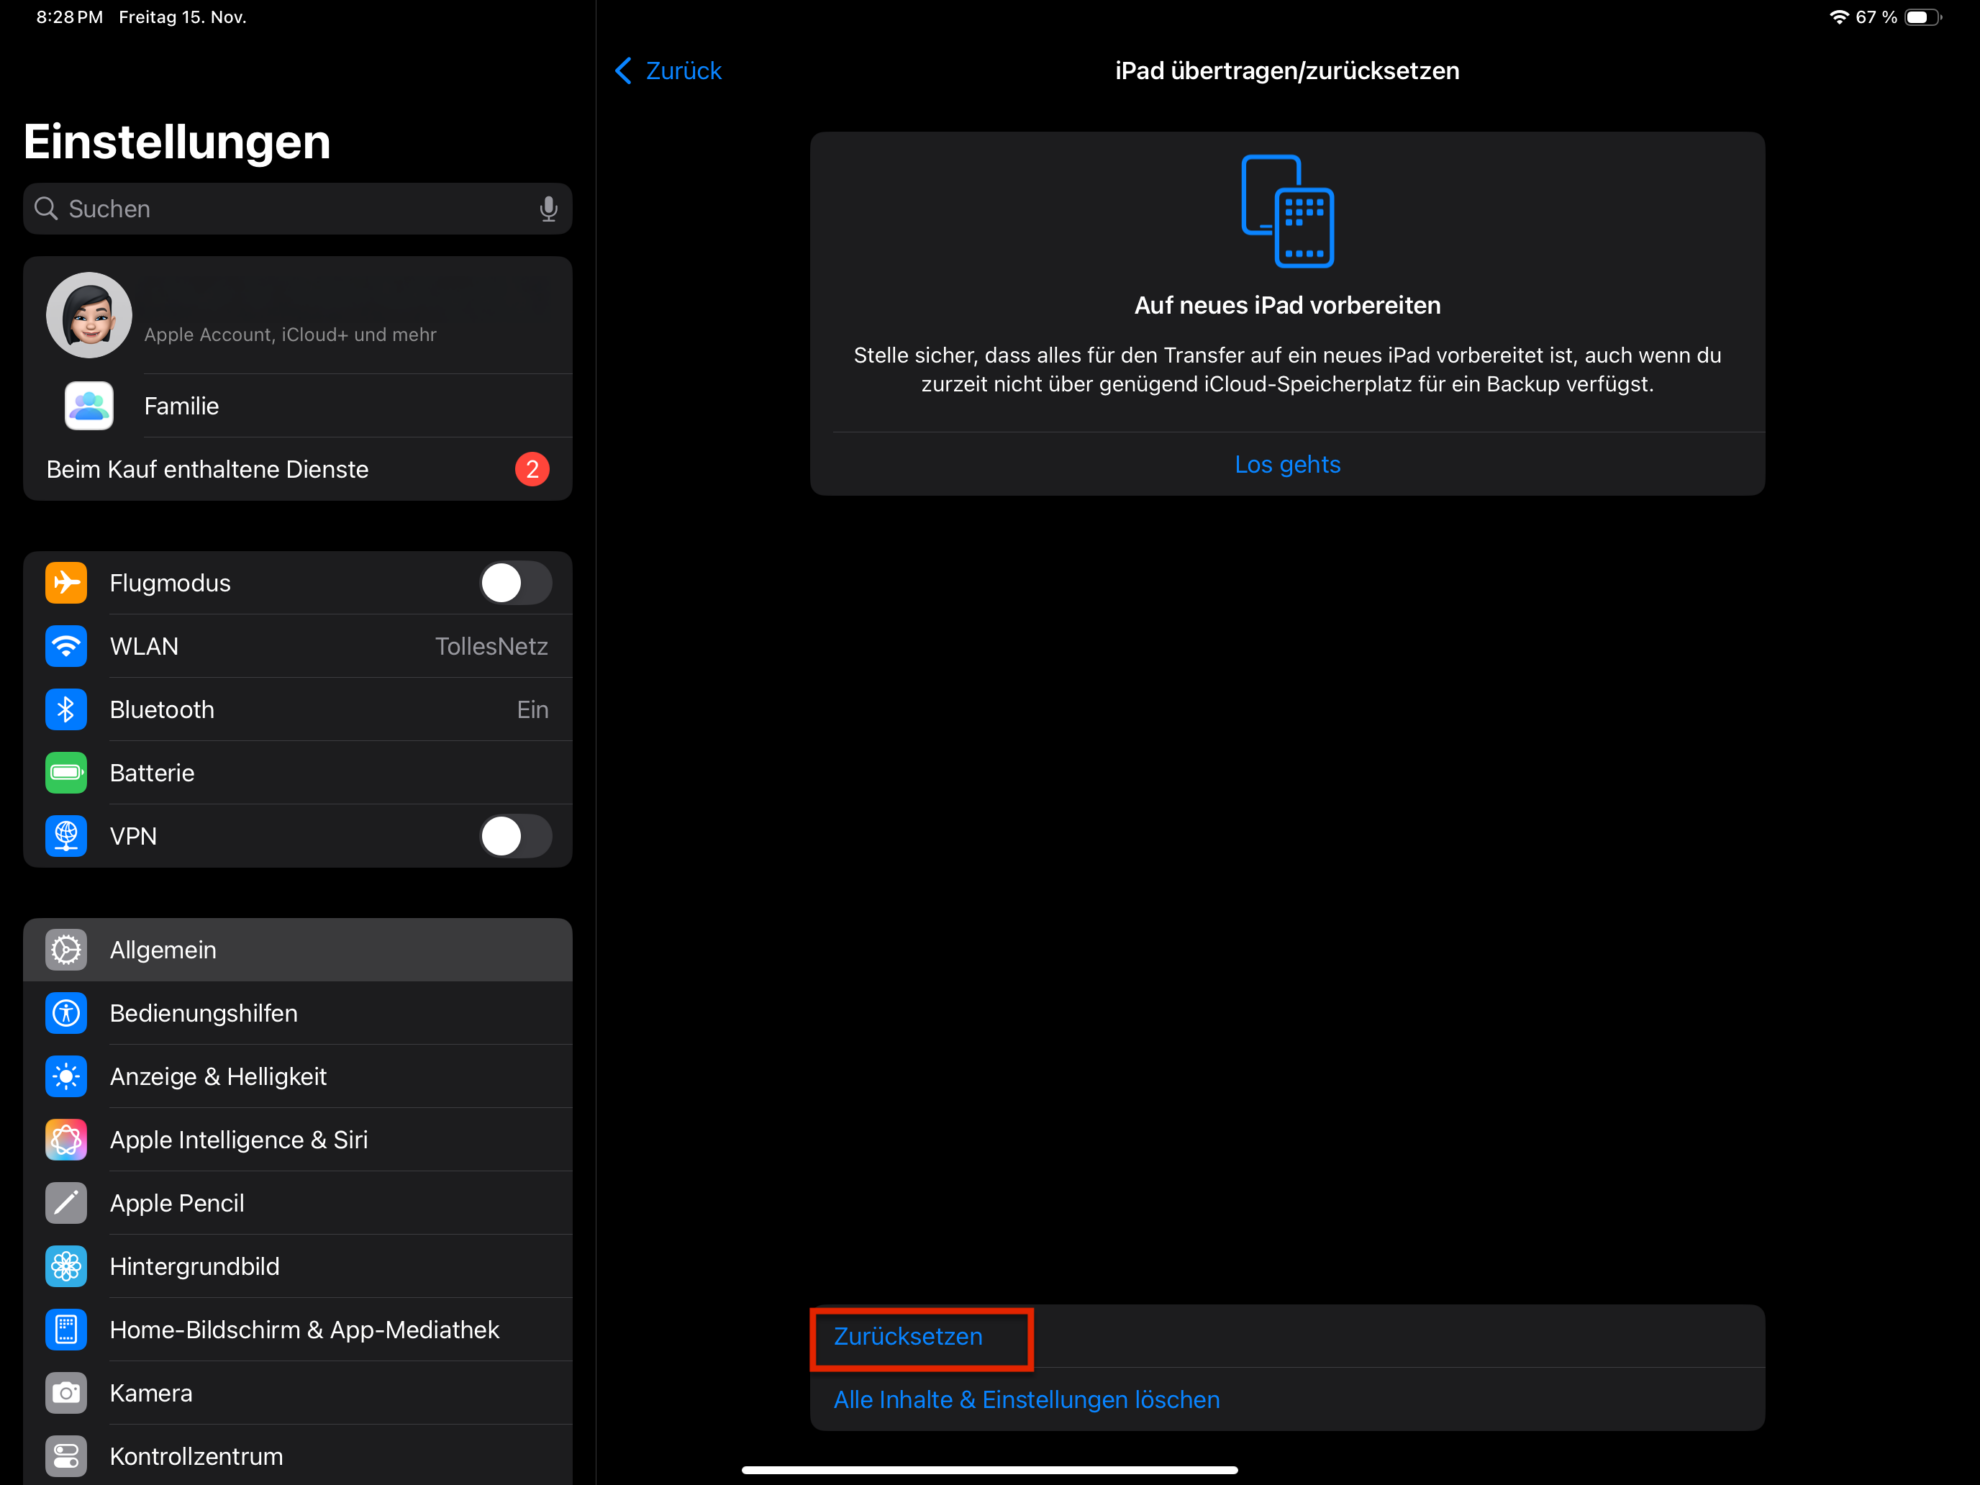This screenshot has height=1485, width=1980.
Task: Open Apple Account, iCloud+ und mehr
Action: (298, 315)
